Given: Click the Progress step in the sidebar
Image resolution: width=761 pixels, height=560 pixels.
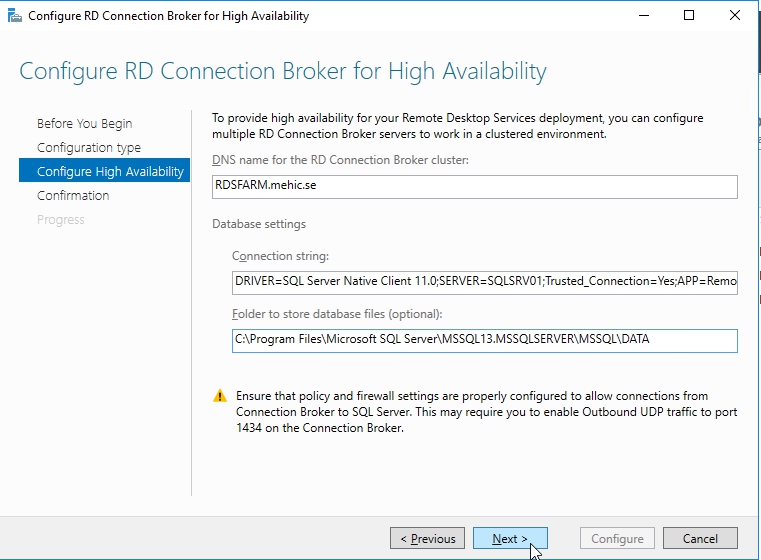Looking at the screenshot, I should 61,220.
